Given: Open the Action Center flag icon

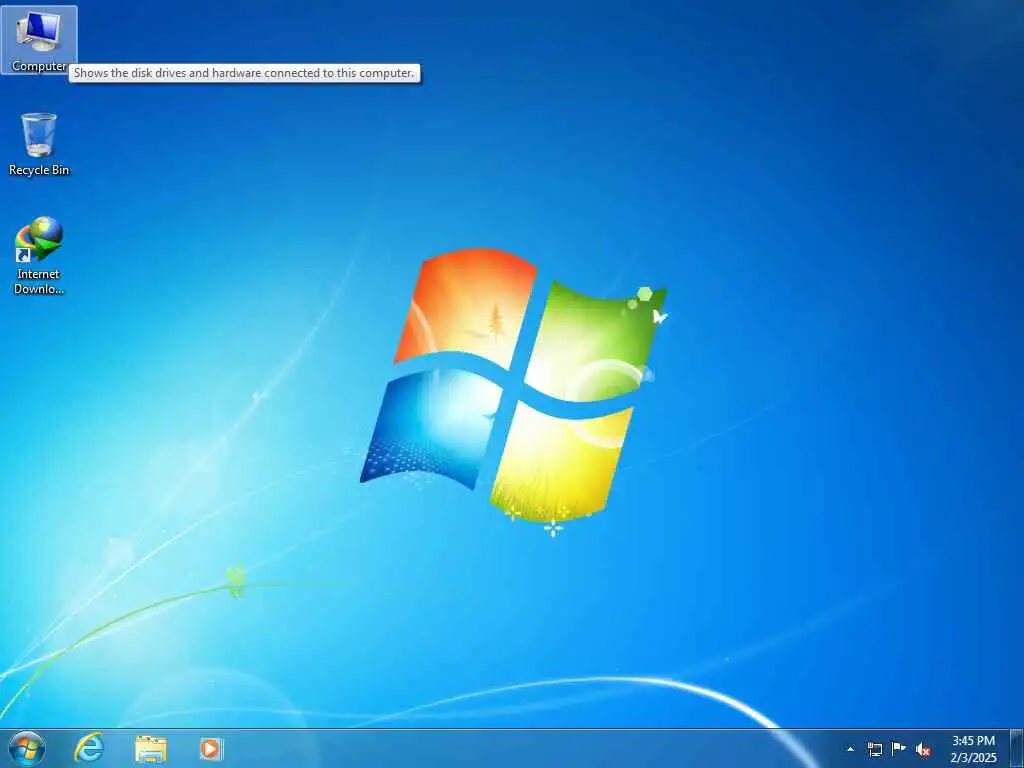Looking at the screenshot, I should pyautogui.click(x=899, y=749).
